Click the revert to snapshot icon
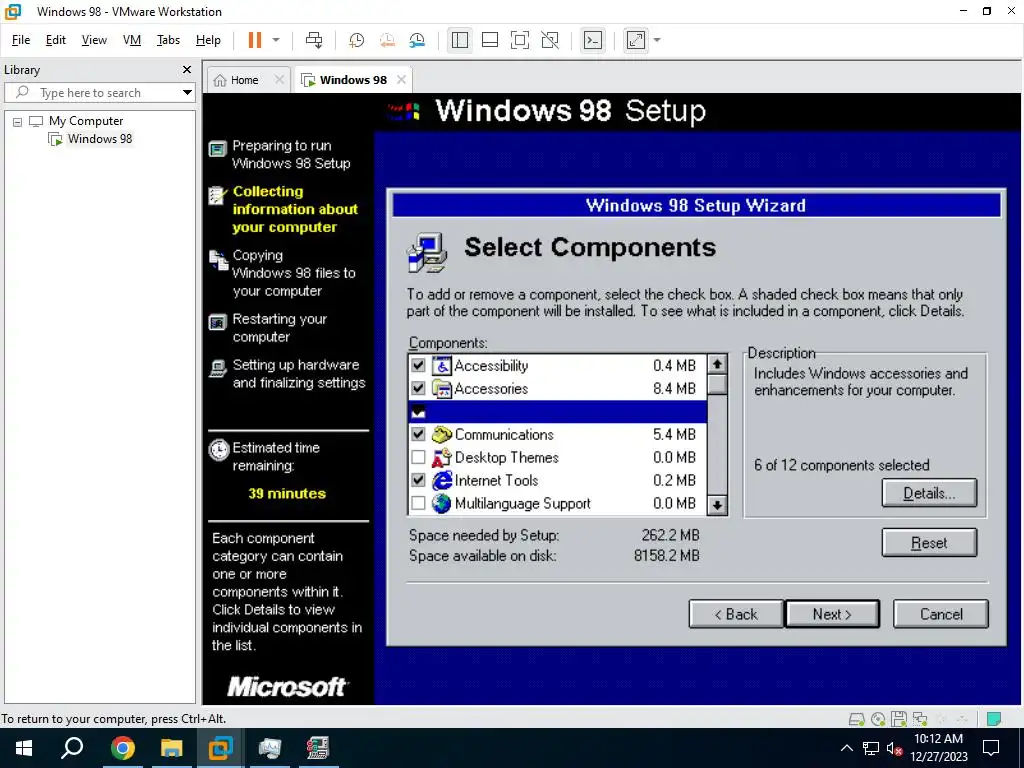The height and width of the screenshot is (768, 1024). tap(387, 40)
